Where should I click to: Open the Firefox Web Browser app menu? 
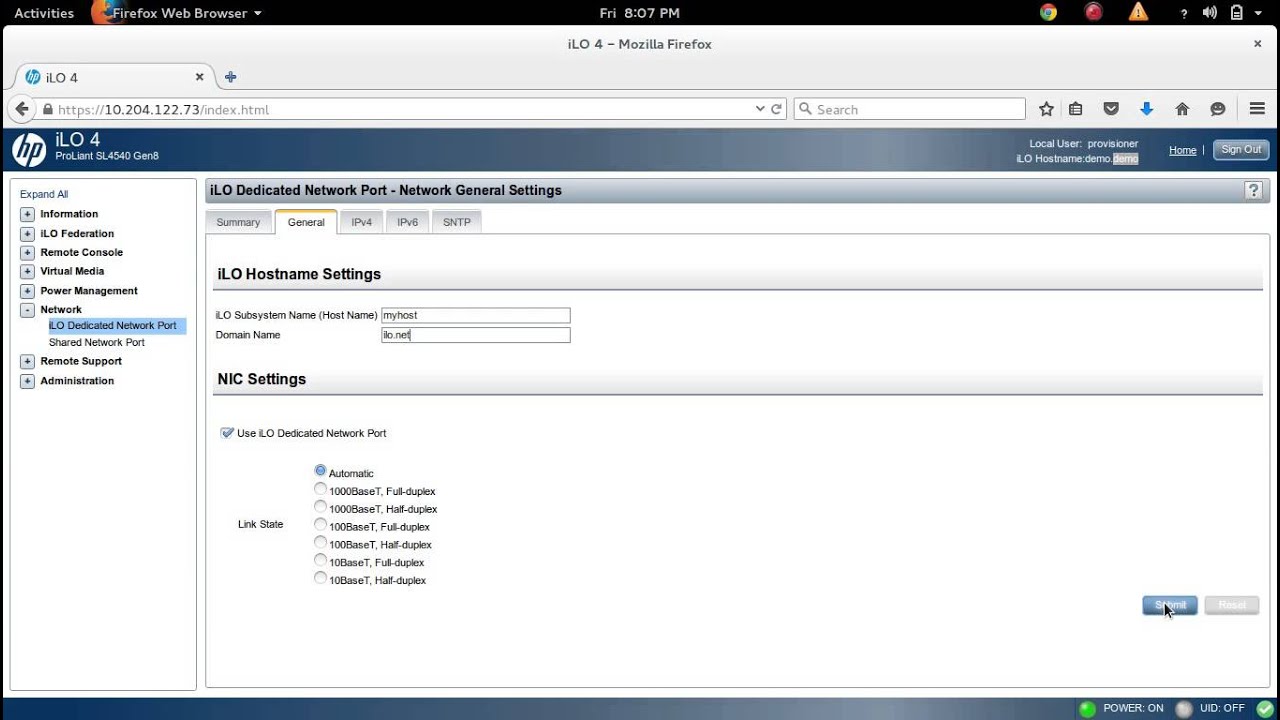pyautogui.click(x=176, y=13)
